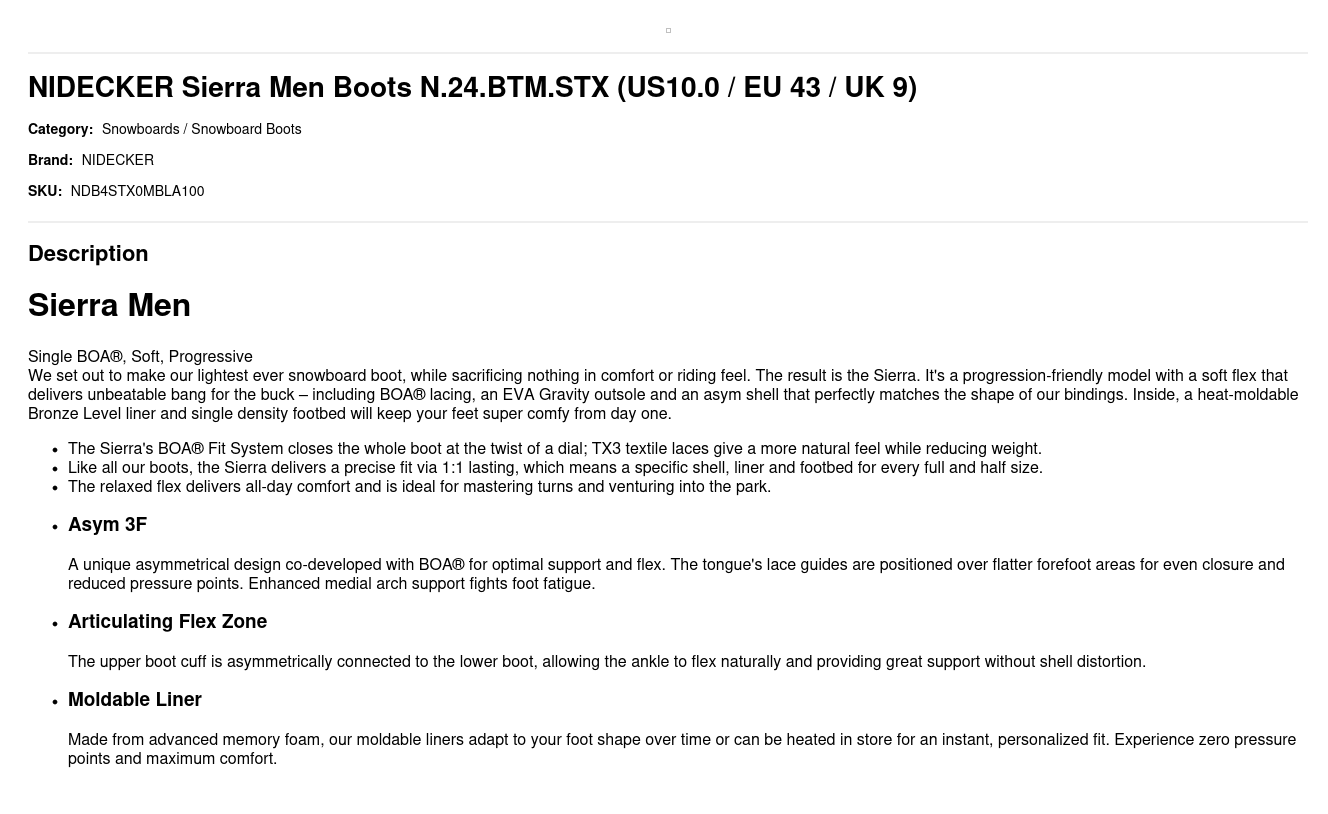Click the bullet about relaxed flex comfort
This screenshot has width=1328, height=814.
(419, 487)
